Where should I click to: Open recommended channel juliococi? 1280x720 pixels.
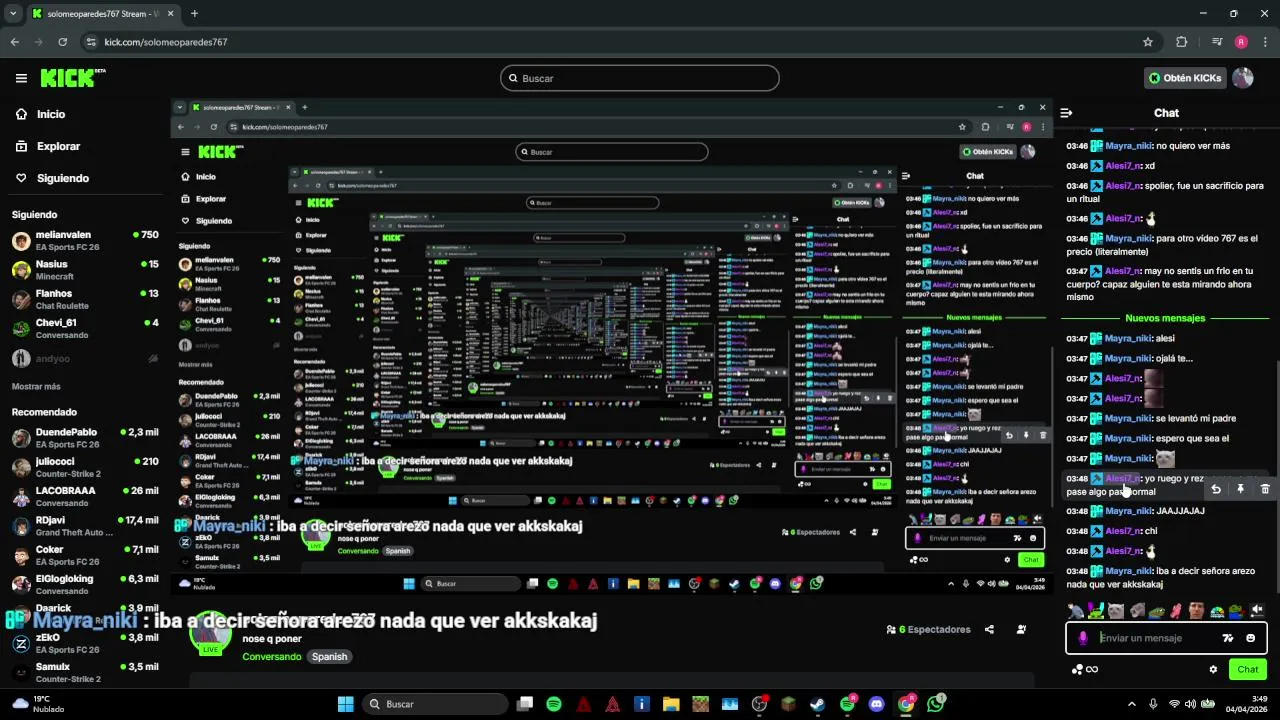click(x=85, y=467)
